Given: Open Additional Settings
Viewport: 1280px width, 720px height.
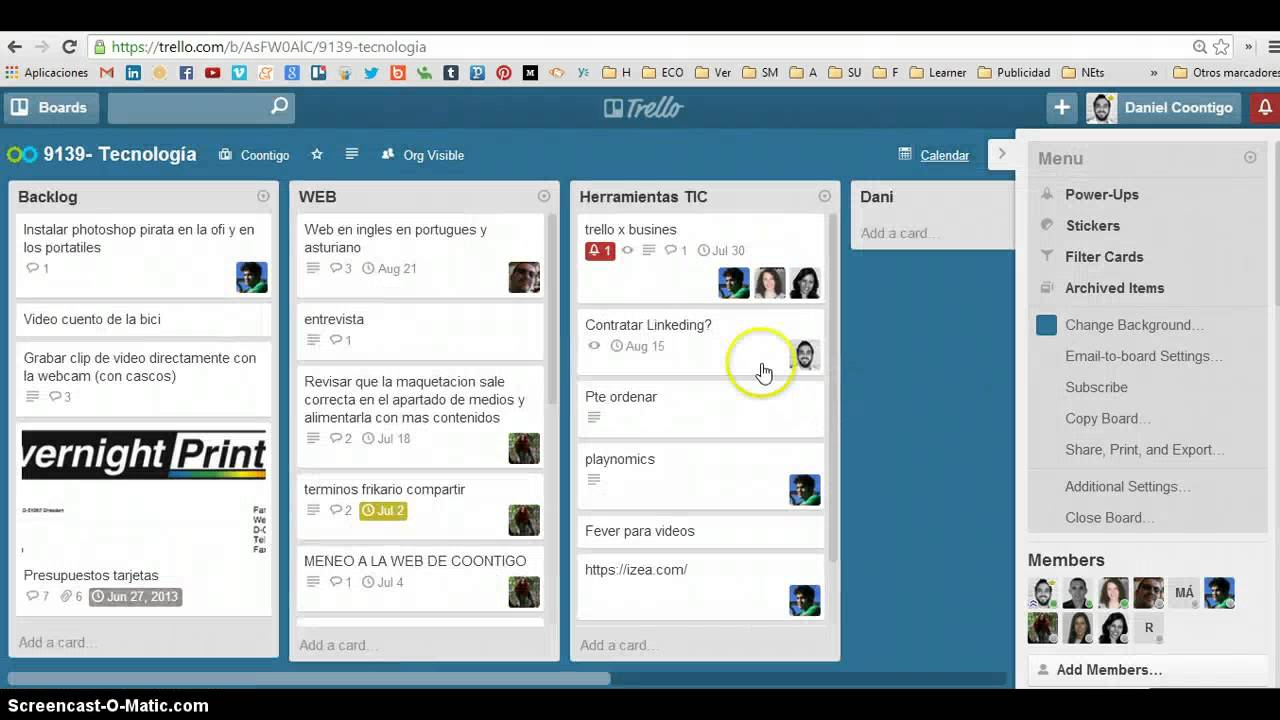Looking at the screenshot, I should coord(1127,486).
